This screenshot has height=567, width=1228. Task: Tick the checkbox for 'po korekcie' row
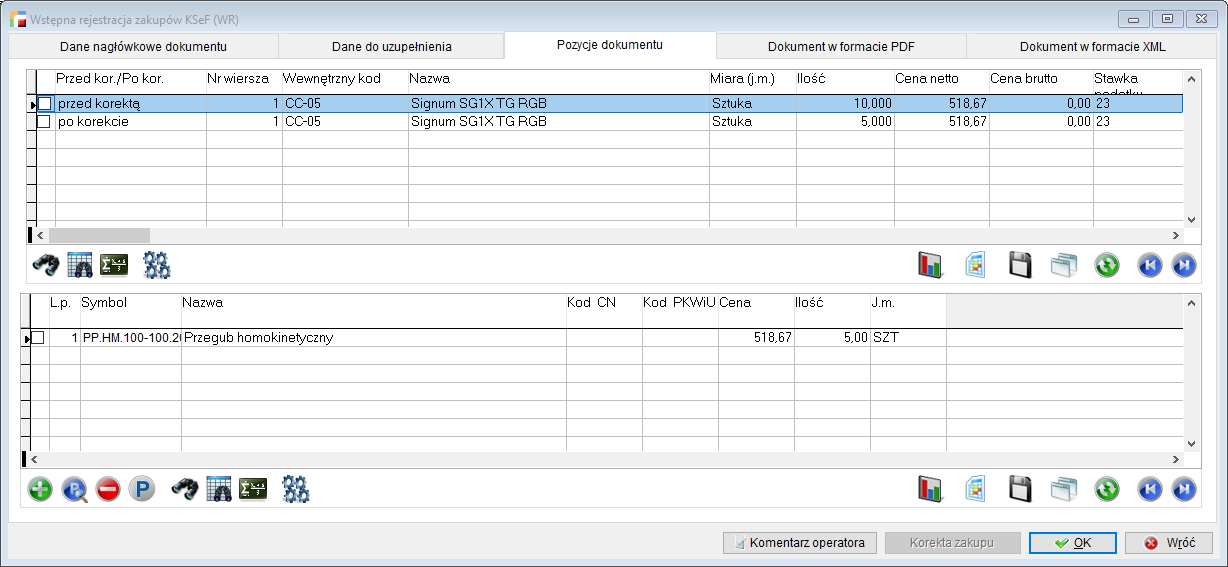pyautogui.click(x=44, y=122)
